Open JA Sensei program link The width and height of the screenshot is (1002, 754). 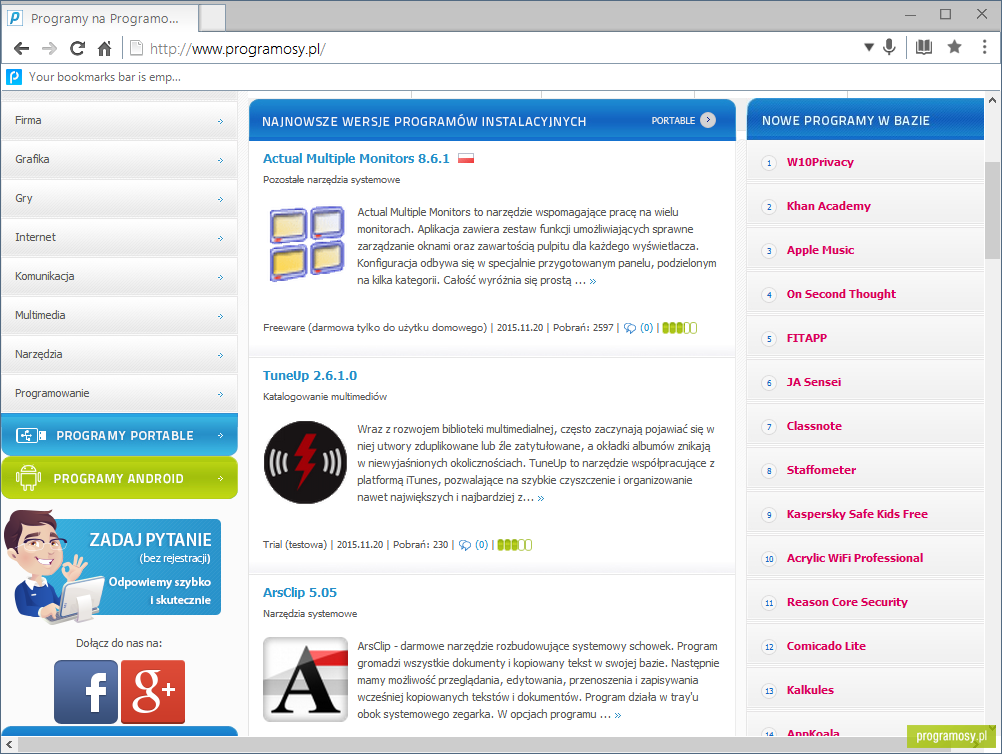pyautogui.click(x=813, y=382)
